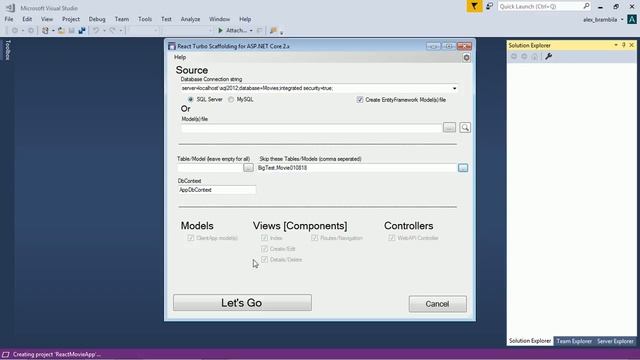Image resolution: width=640 pixels, height=360 pixels.
Task: Open the Project menu
Action: point(71,19)
